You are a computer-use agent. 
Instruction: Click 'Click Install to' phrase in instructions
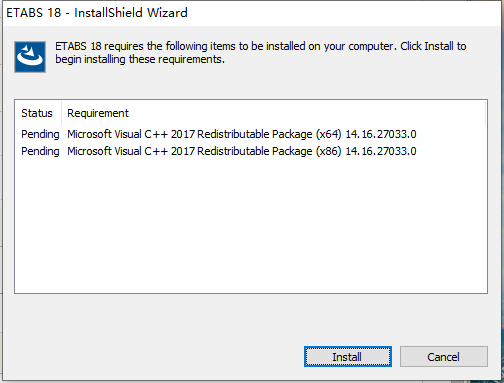click(x=433, y=46)
